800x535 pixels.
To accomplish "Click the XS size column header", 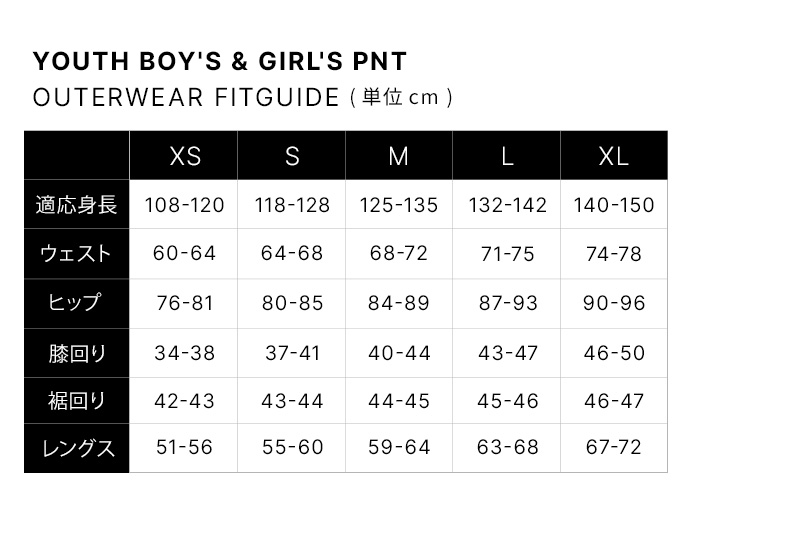I will click(x=185, y=156).
